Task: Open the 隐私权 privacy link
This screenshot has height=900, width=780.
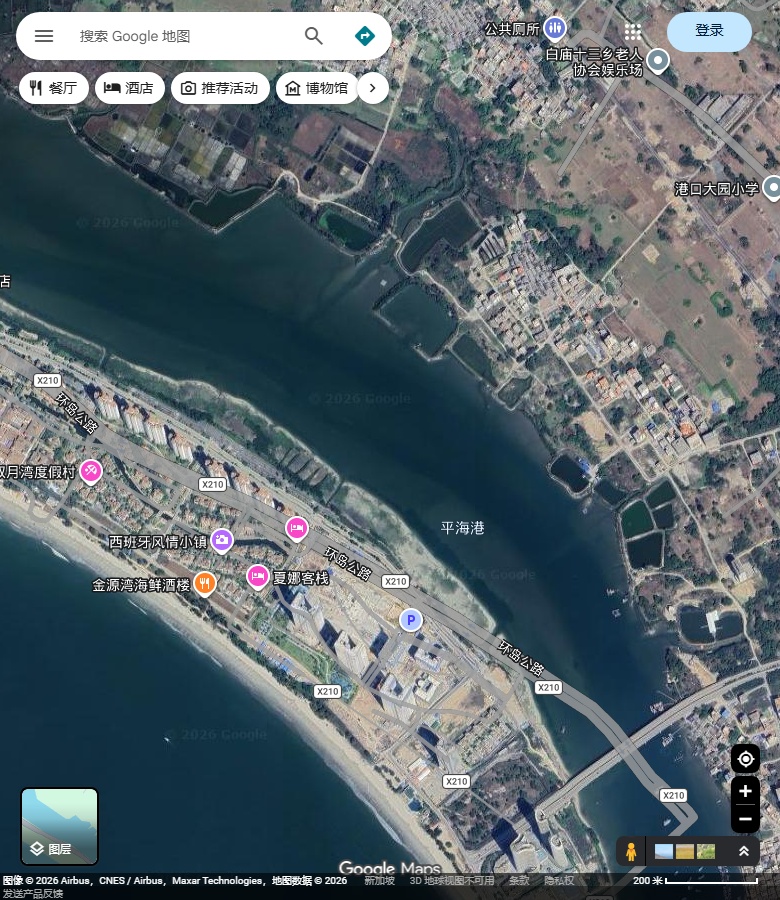Action: pos(559,880)
